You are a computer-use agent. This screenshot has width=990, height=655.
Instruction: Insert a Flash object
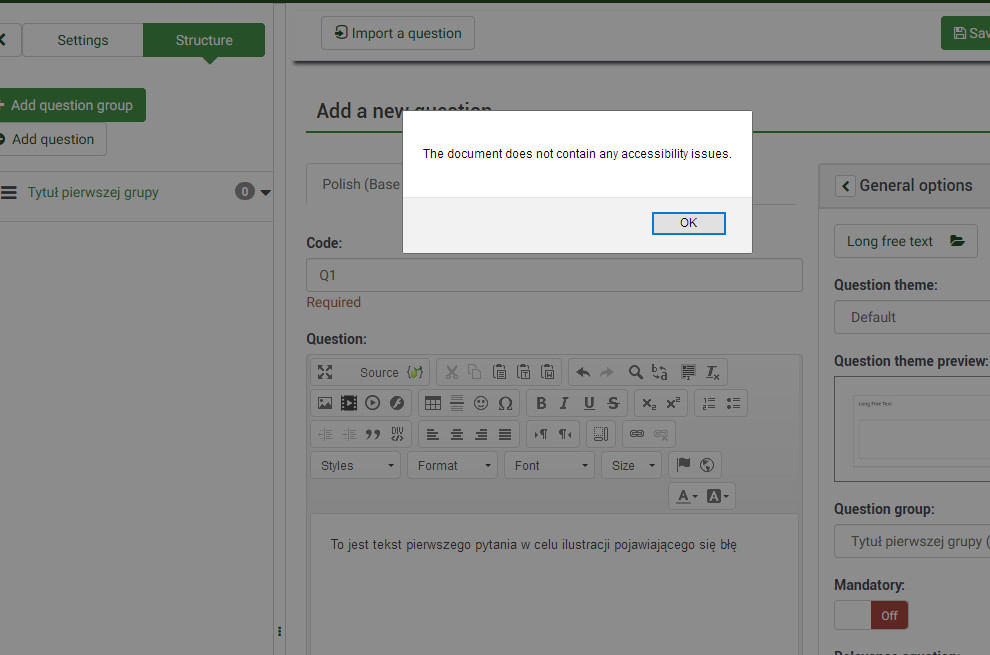point(397,403)
